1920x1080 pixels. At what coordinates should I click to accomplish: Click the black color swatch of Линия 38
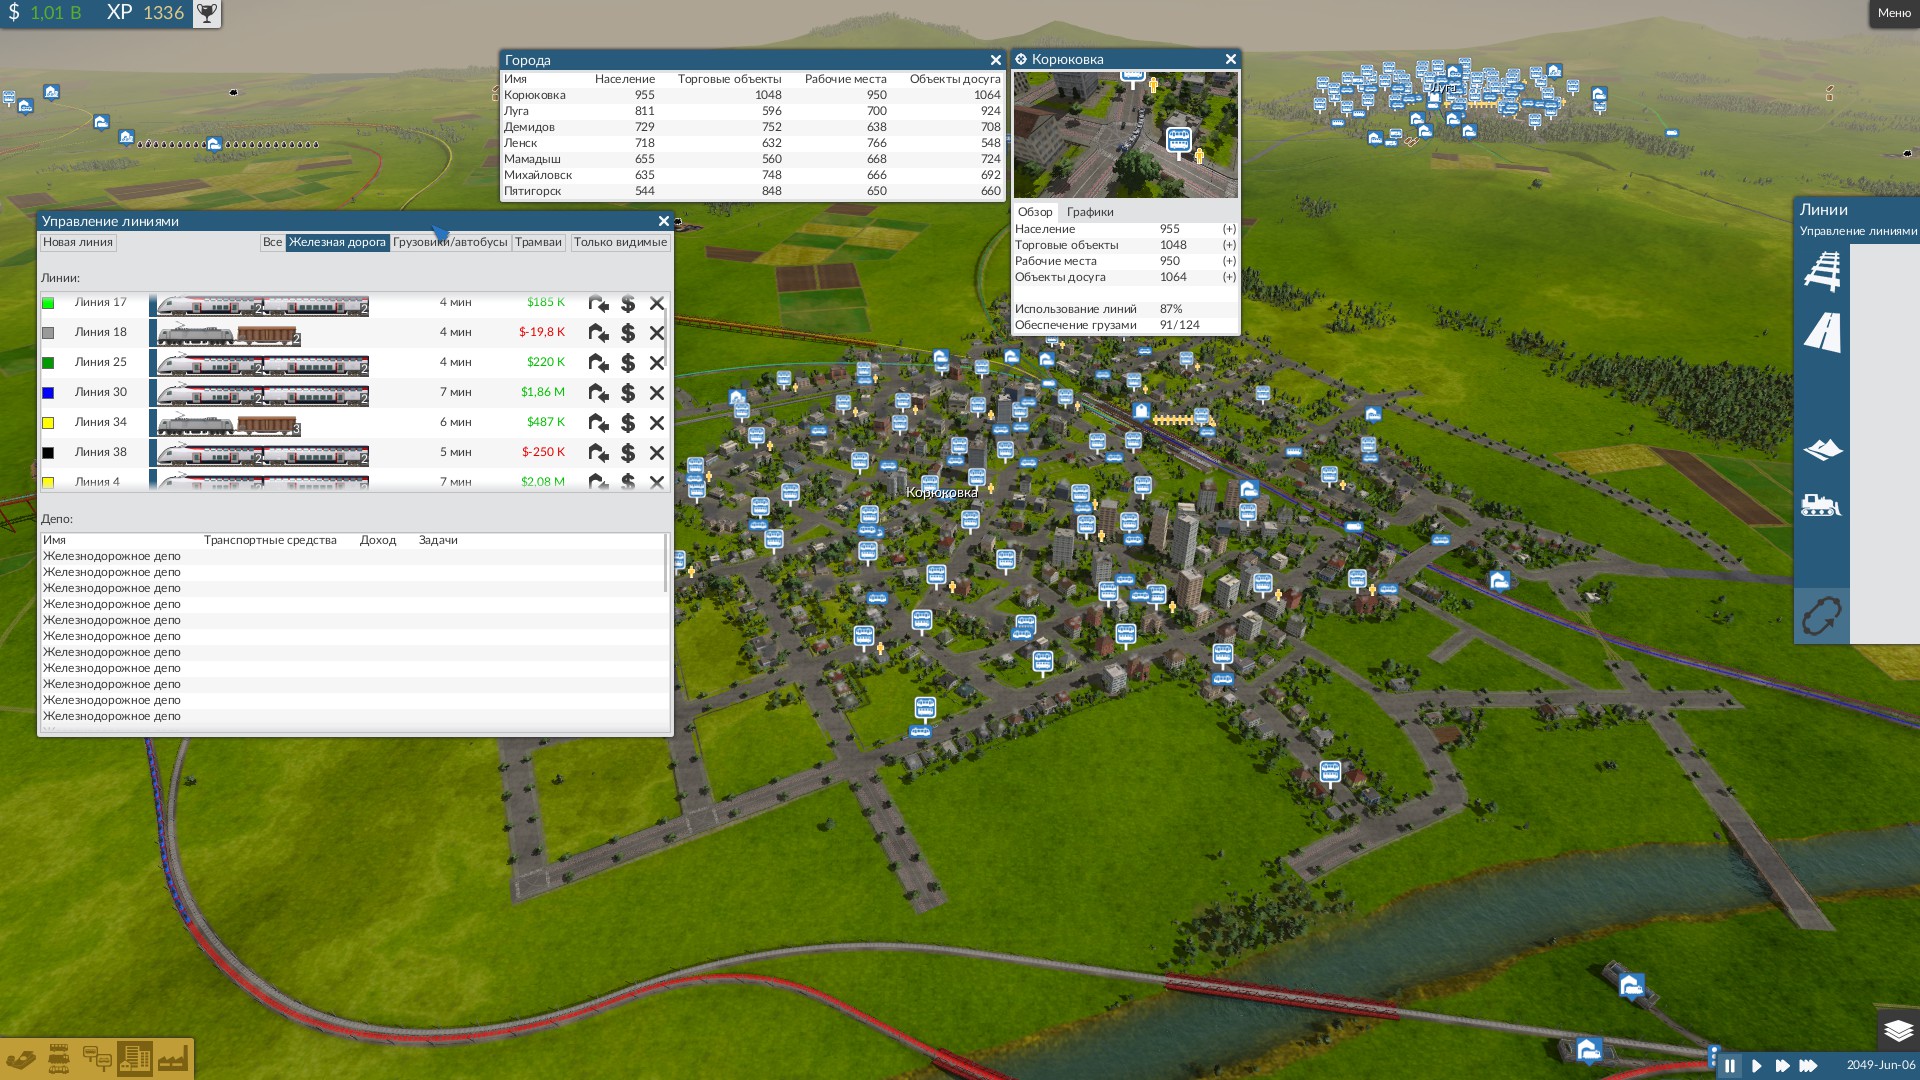pos(48,453)
